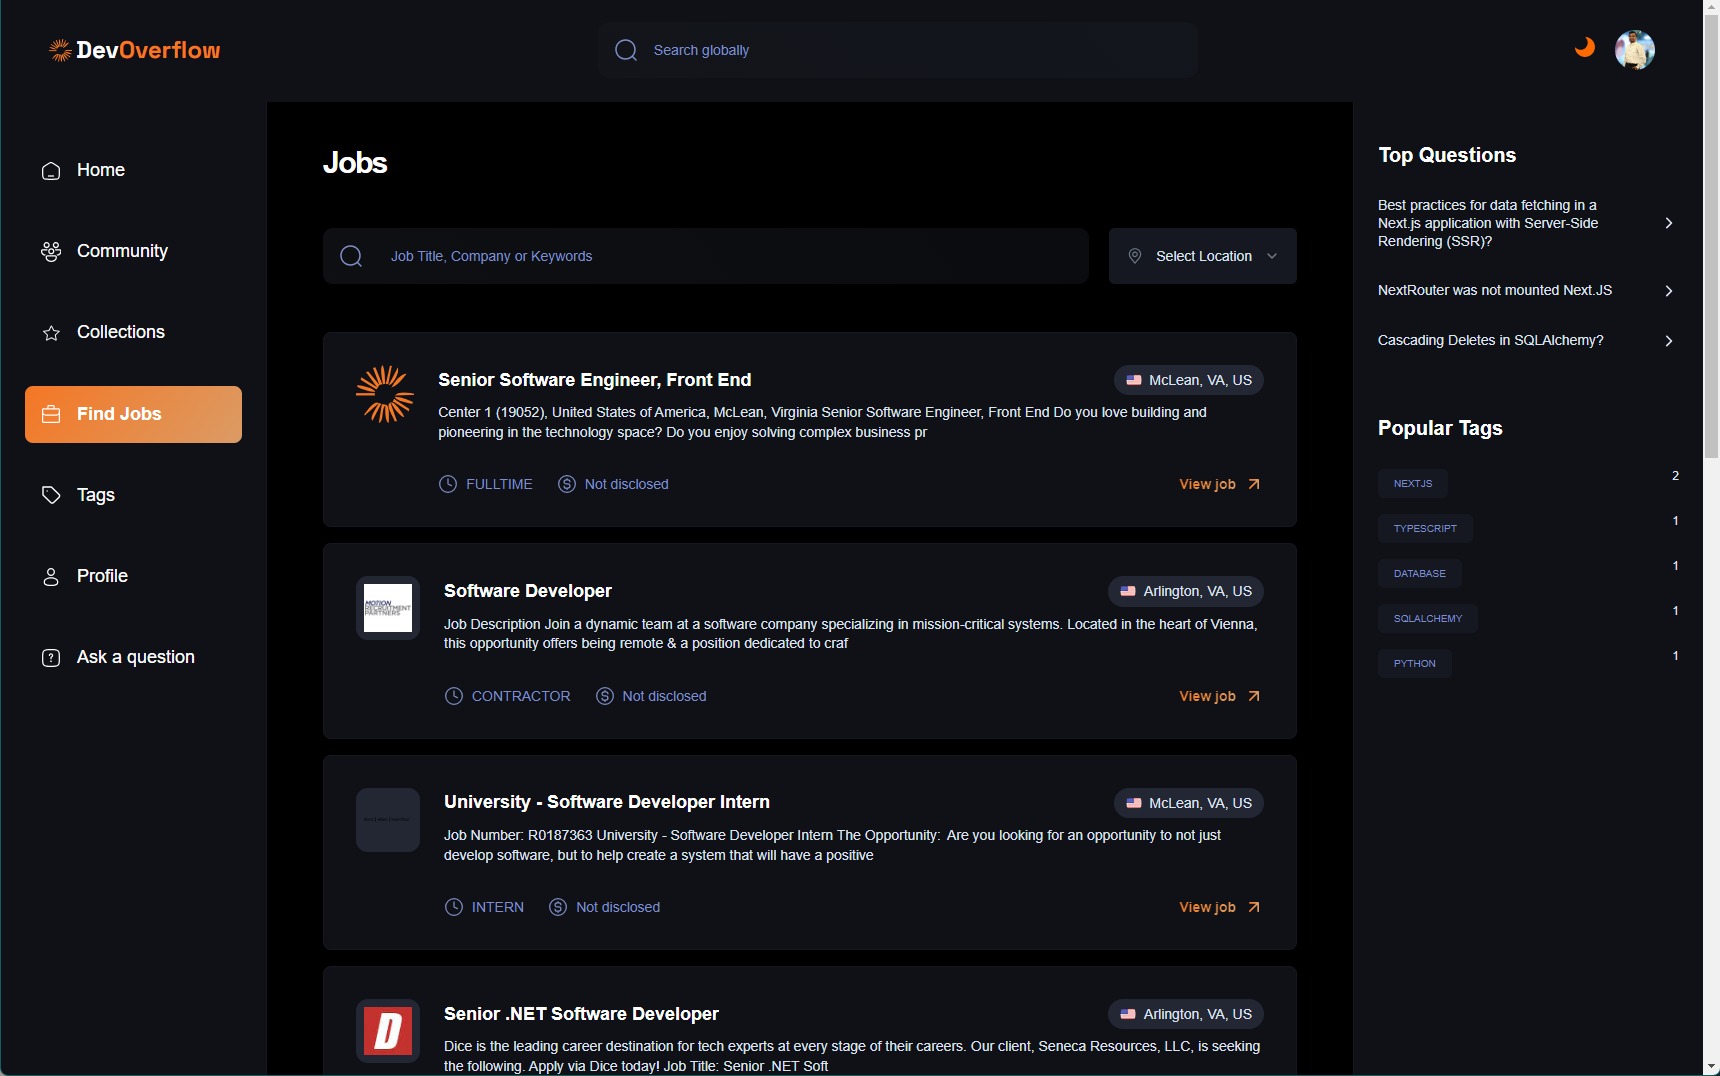Open the Senior Software Engineer, Front End title

[x=595, y=380]
